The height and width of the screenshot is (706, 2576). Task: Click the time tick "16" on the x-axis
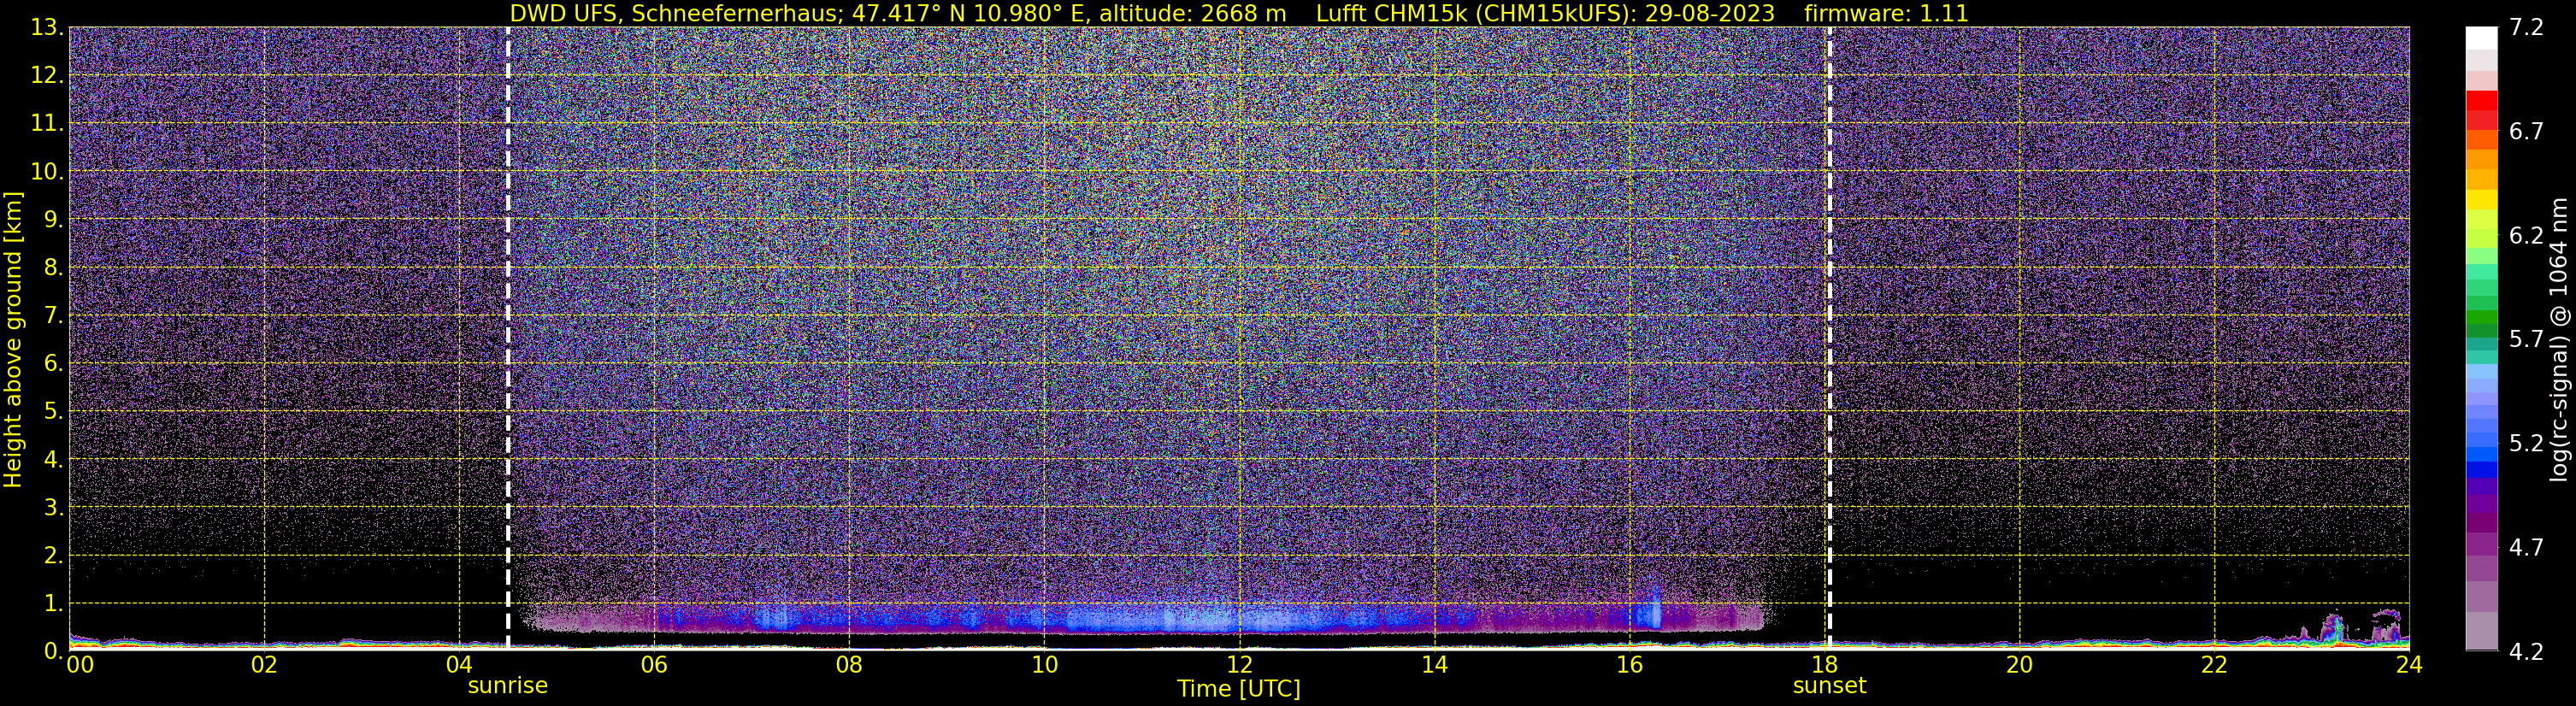[x=1629, y=665]
